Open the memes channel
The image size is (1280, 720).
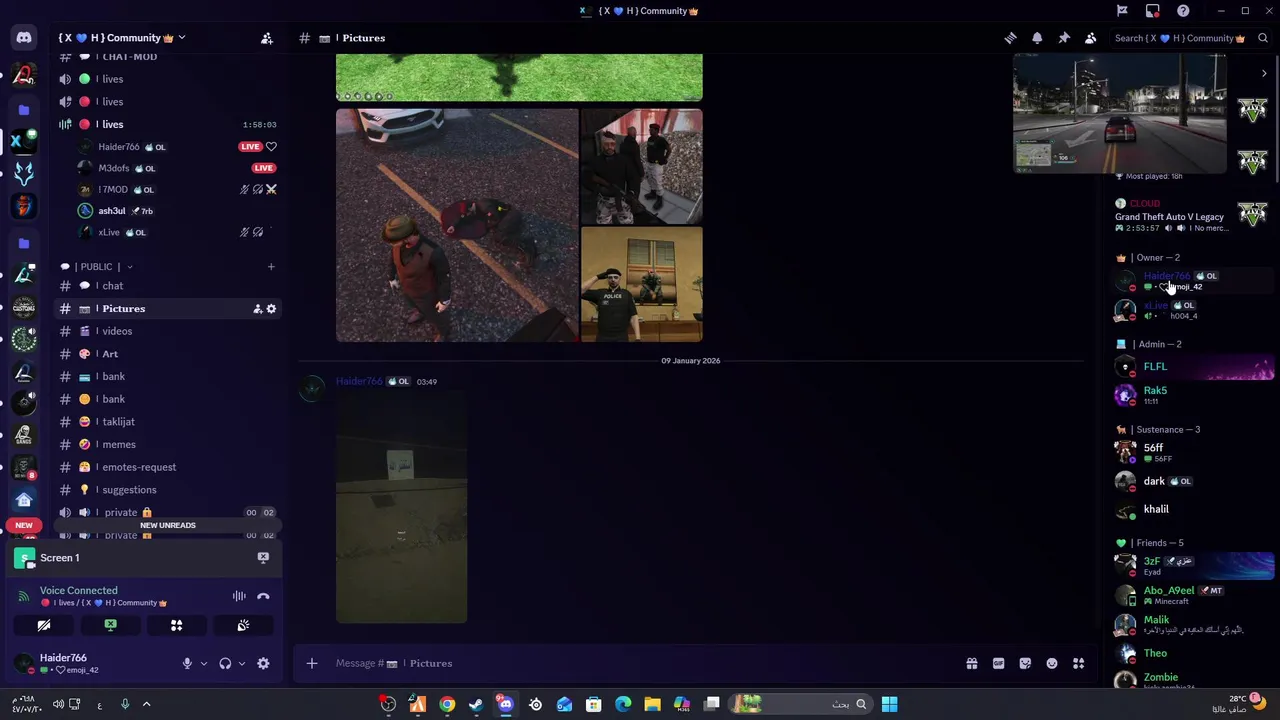pyautogui.click(x=166, y=444)
